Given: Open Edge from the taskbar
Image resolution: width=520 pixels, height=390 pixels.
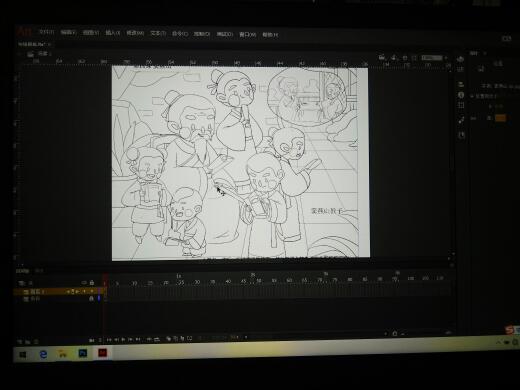Looking at the screenshot, I should tap(43, 354).
